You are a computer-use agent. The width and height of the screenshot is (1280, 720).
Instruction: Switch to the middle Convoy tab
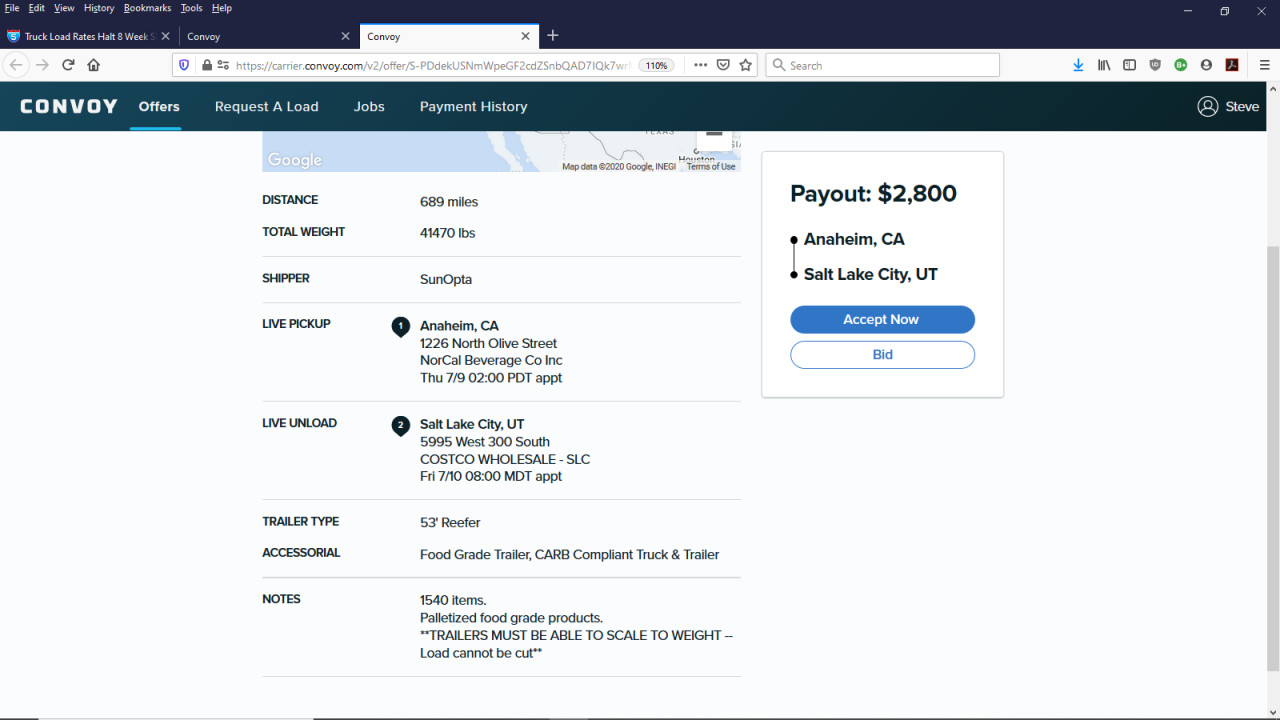point(260,36)
